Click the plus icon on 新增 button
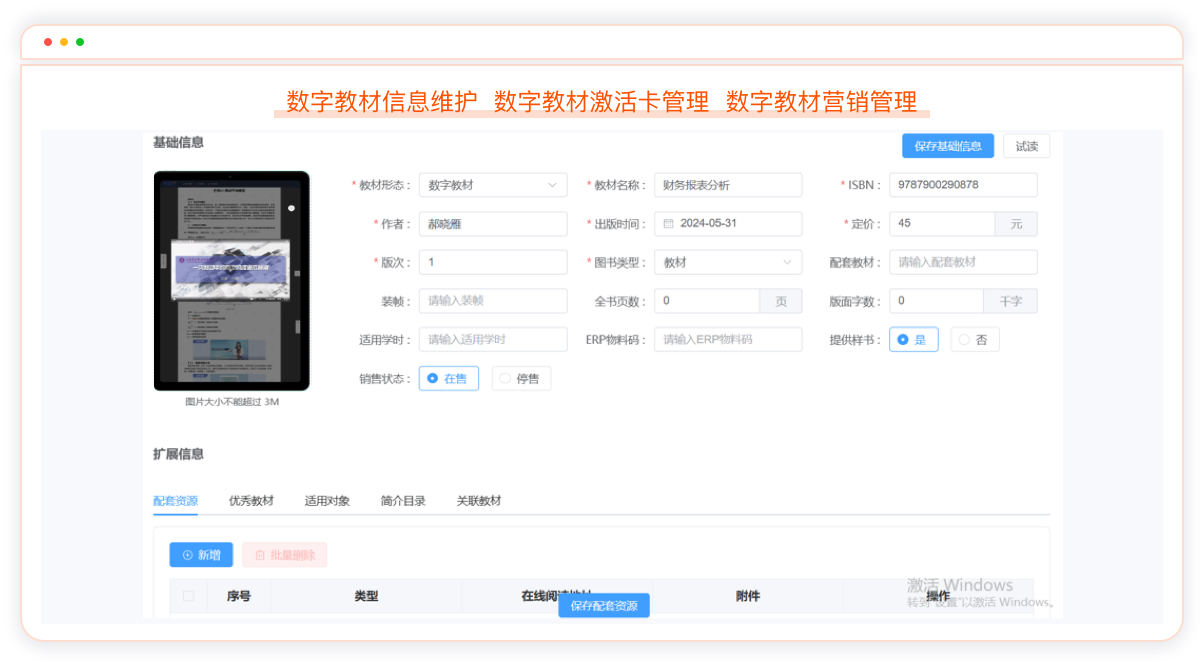 point(187,555)
